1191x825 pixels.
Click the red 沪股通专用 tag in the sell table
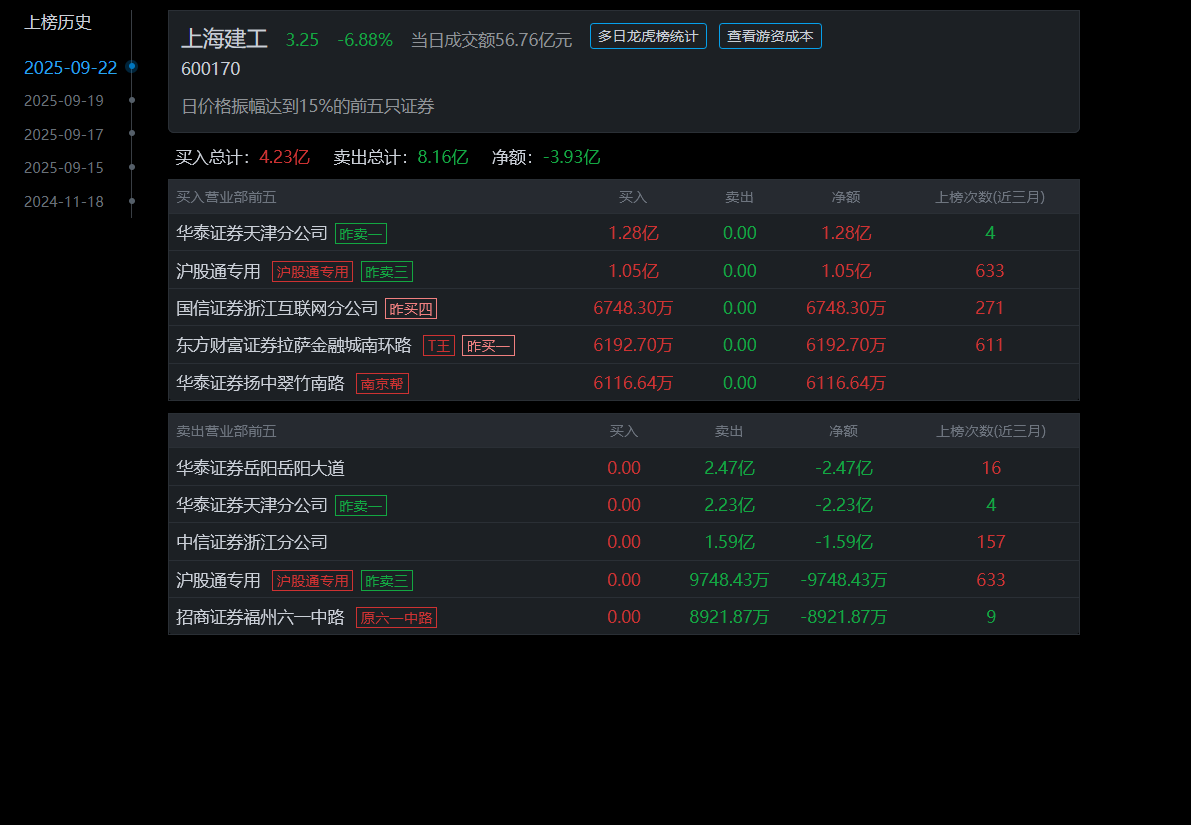pos(312,581)
